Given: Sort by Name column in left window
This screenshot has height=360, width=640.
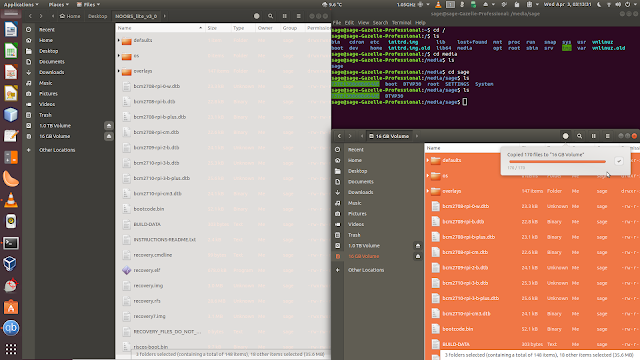Looking at the screenshot, I should pos(160,28).
